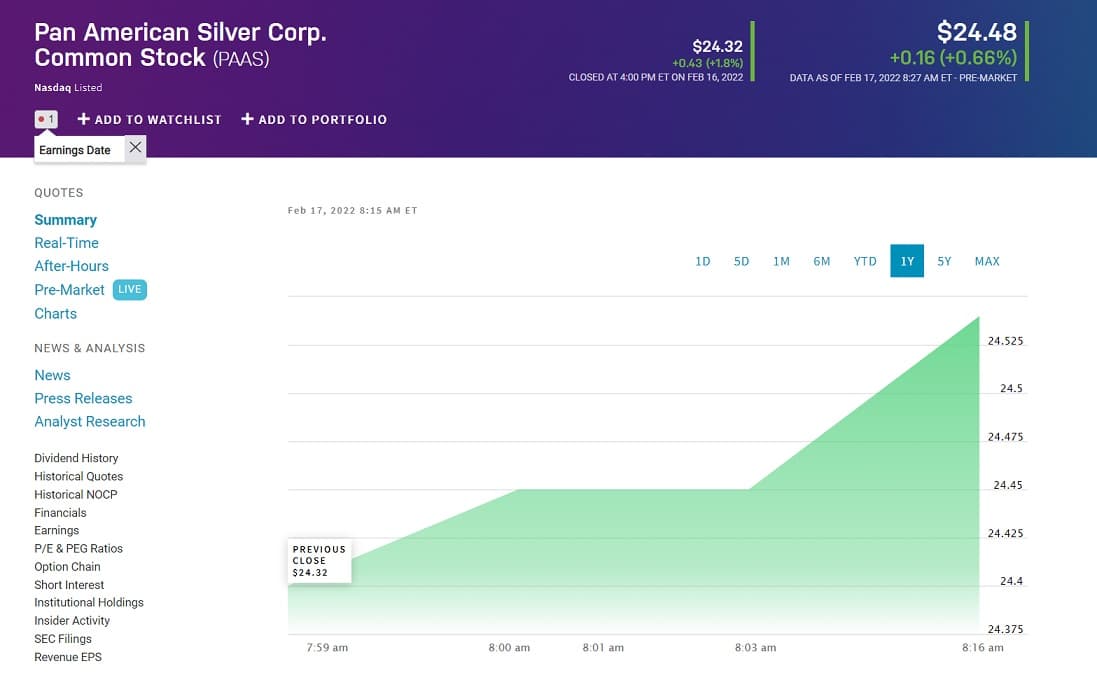This screenshot has width=1097, height=680.
Task: View Historical Quotes
Action: click(x=78, y=476)
